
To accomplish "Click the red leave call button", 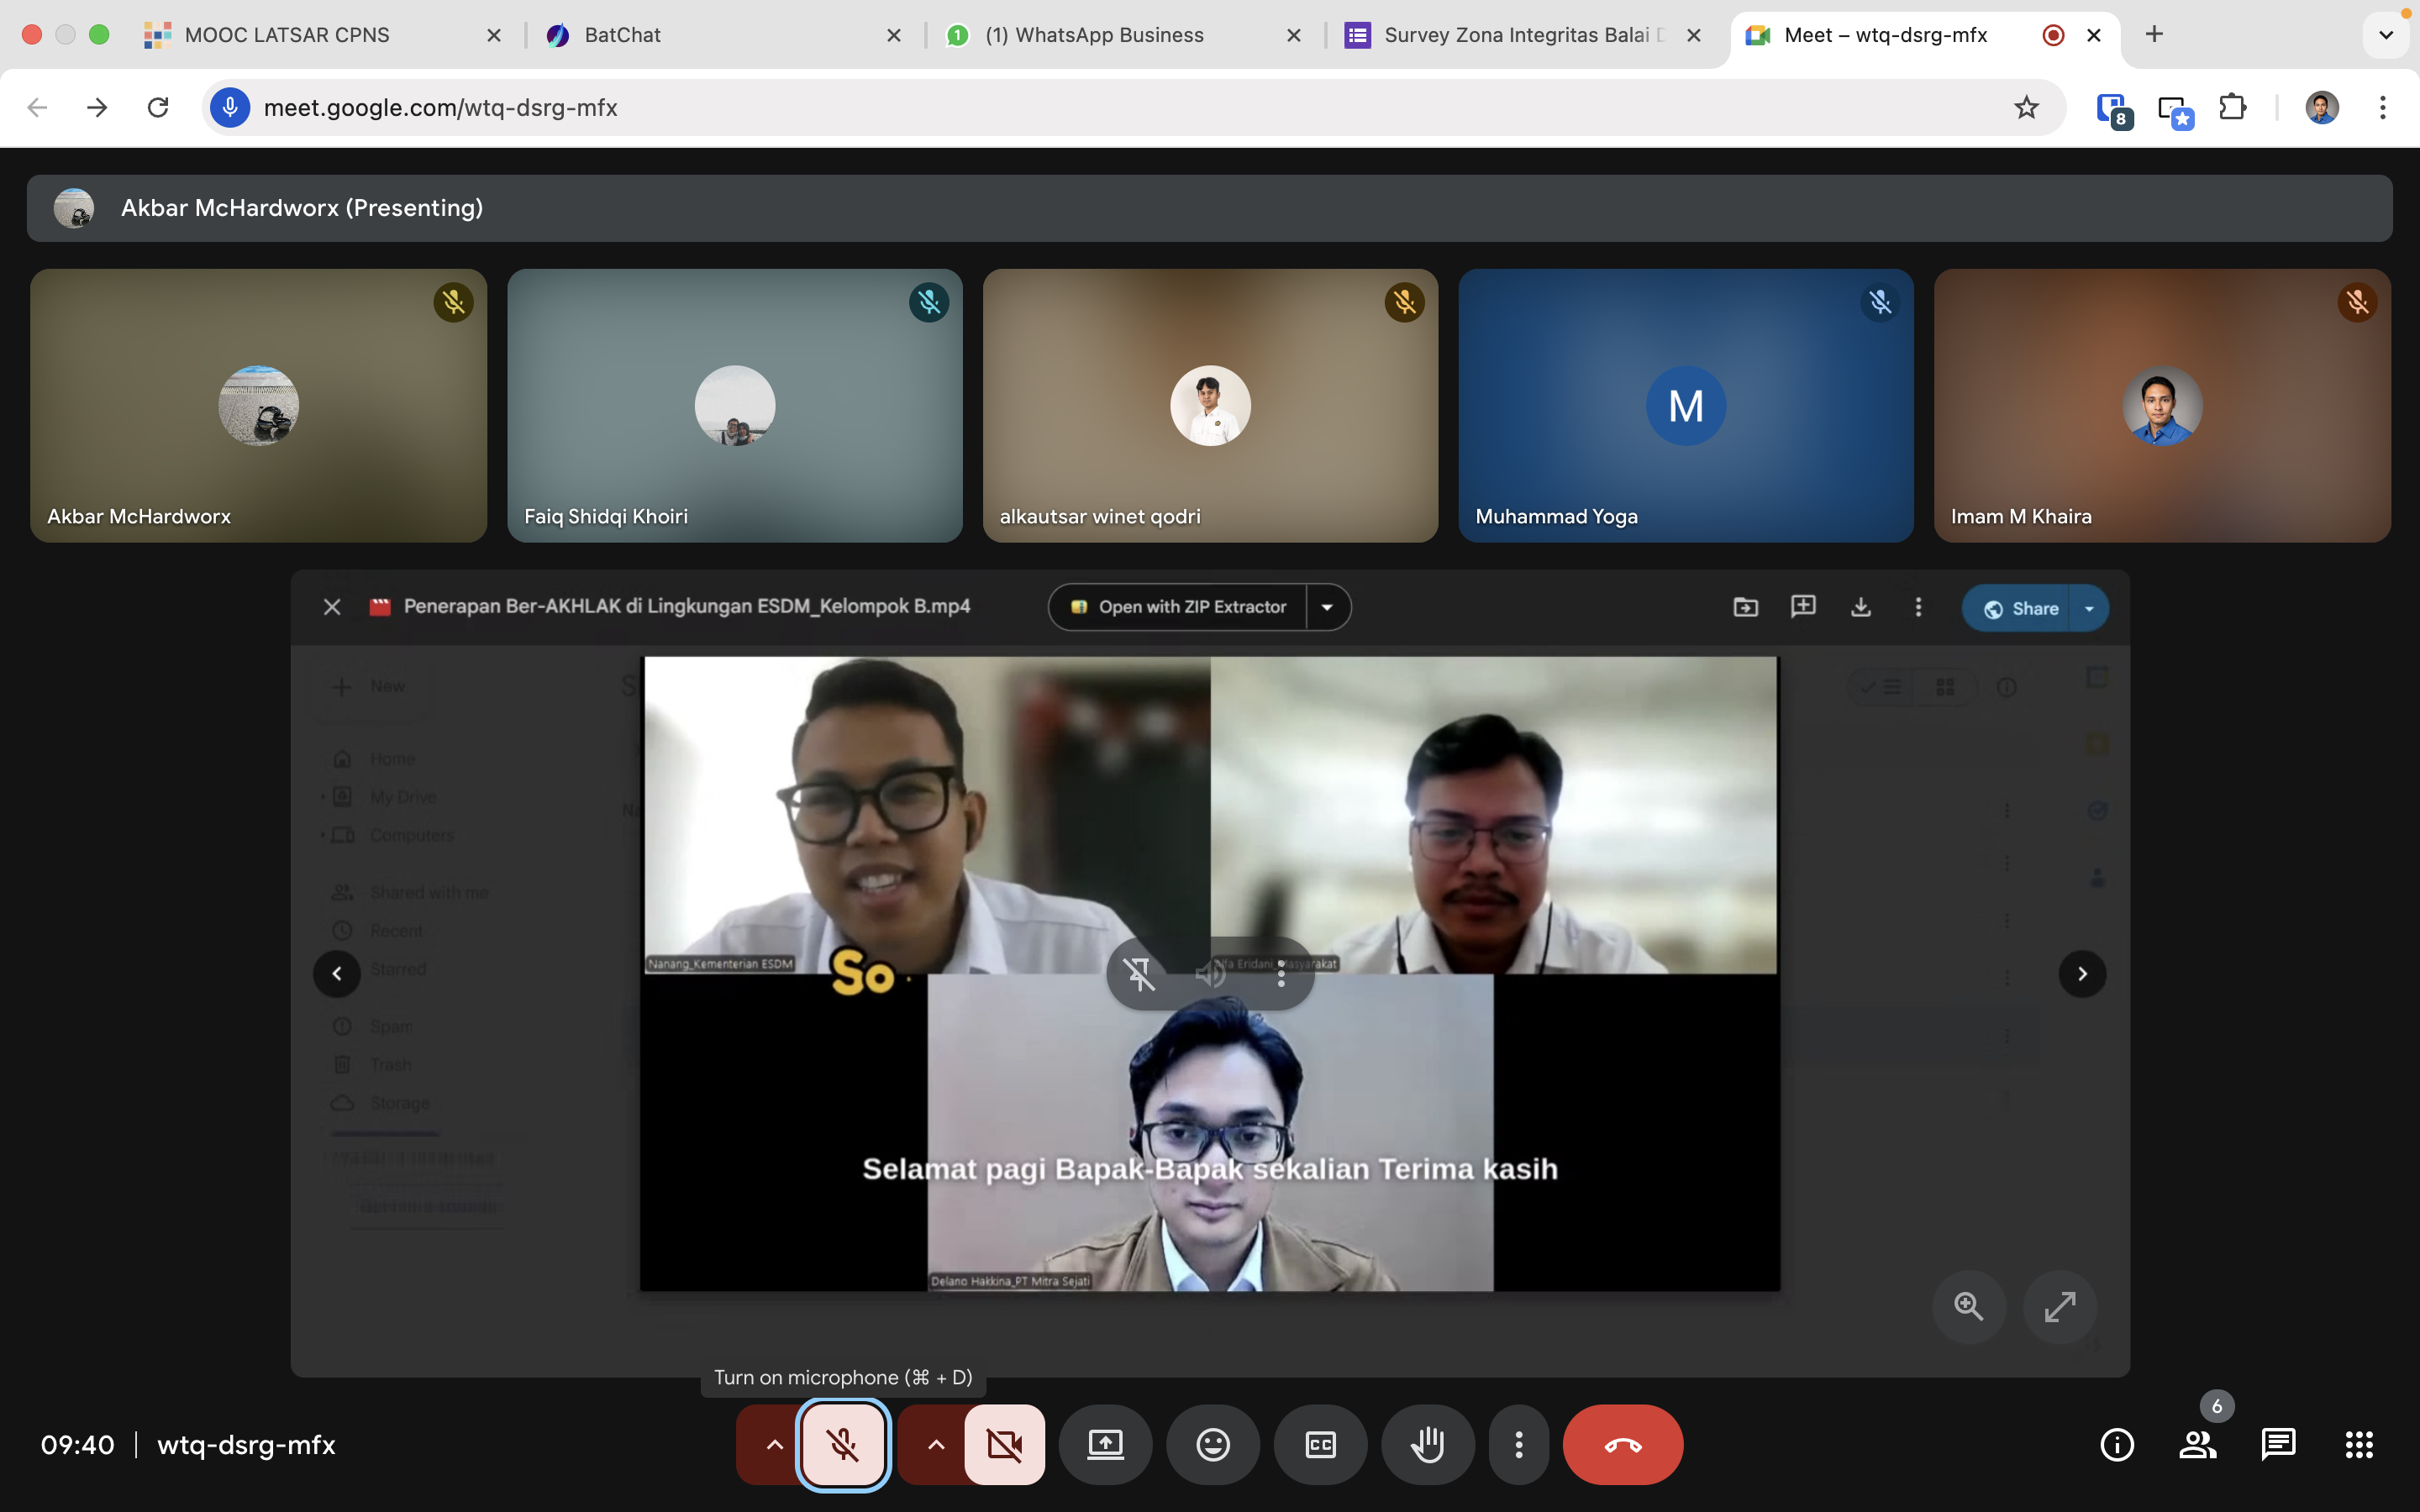I will [1622, 1444].
